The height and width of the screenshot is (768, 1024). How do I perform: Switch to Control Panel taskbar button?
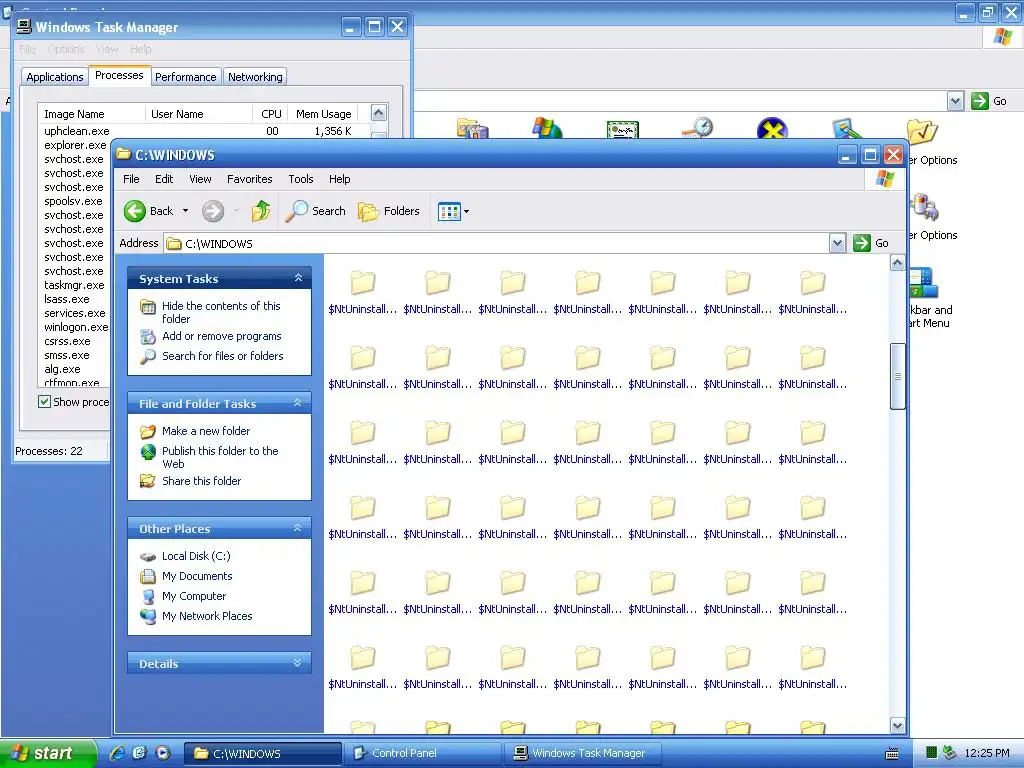424,753
